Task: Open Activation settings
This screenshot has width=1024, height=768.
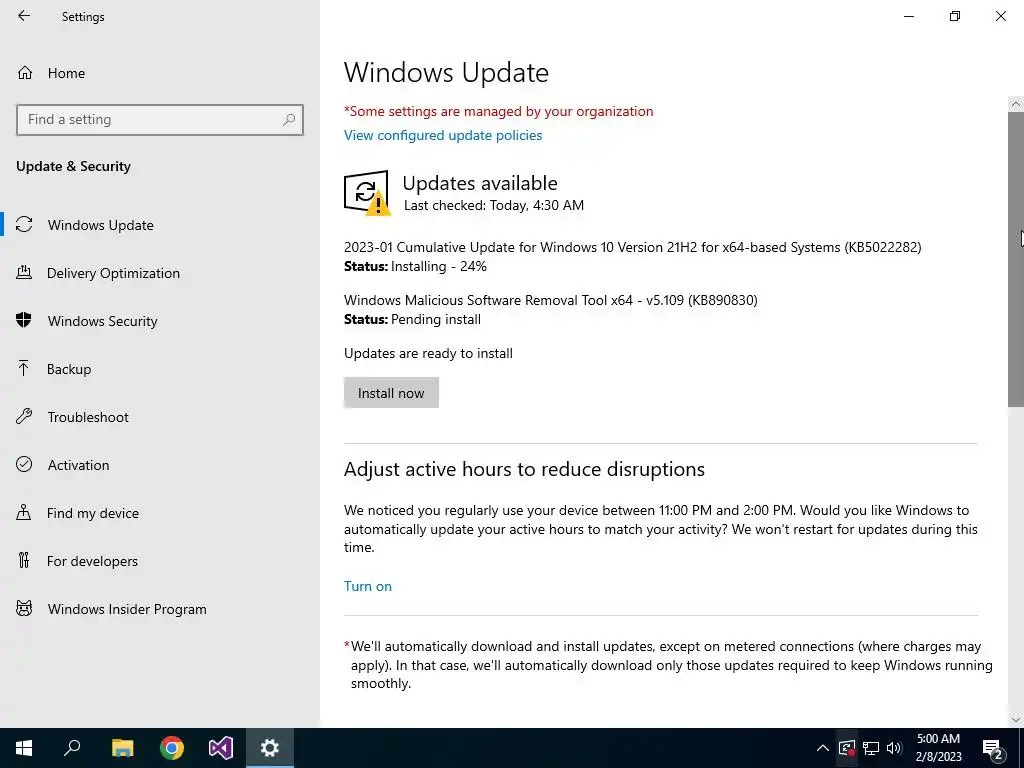Action: [x=160, y=465]
